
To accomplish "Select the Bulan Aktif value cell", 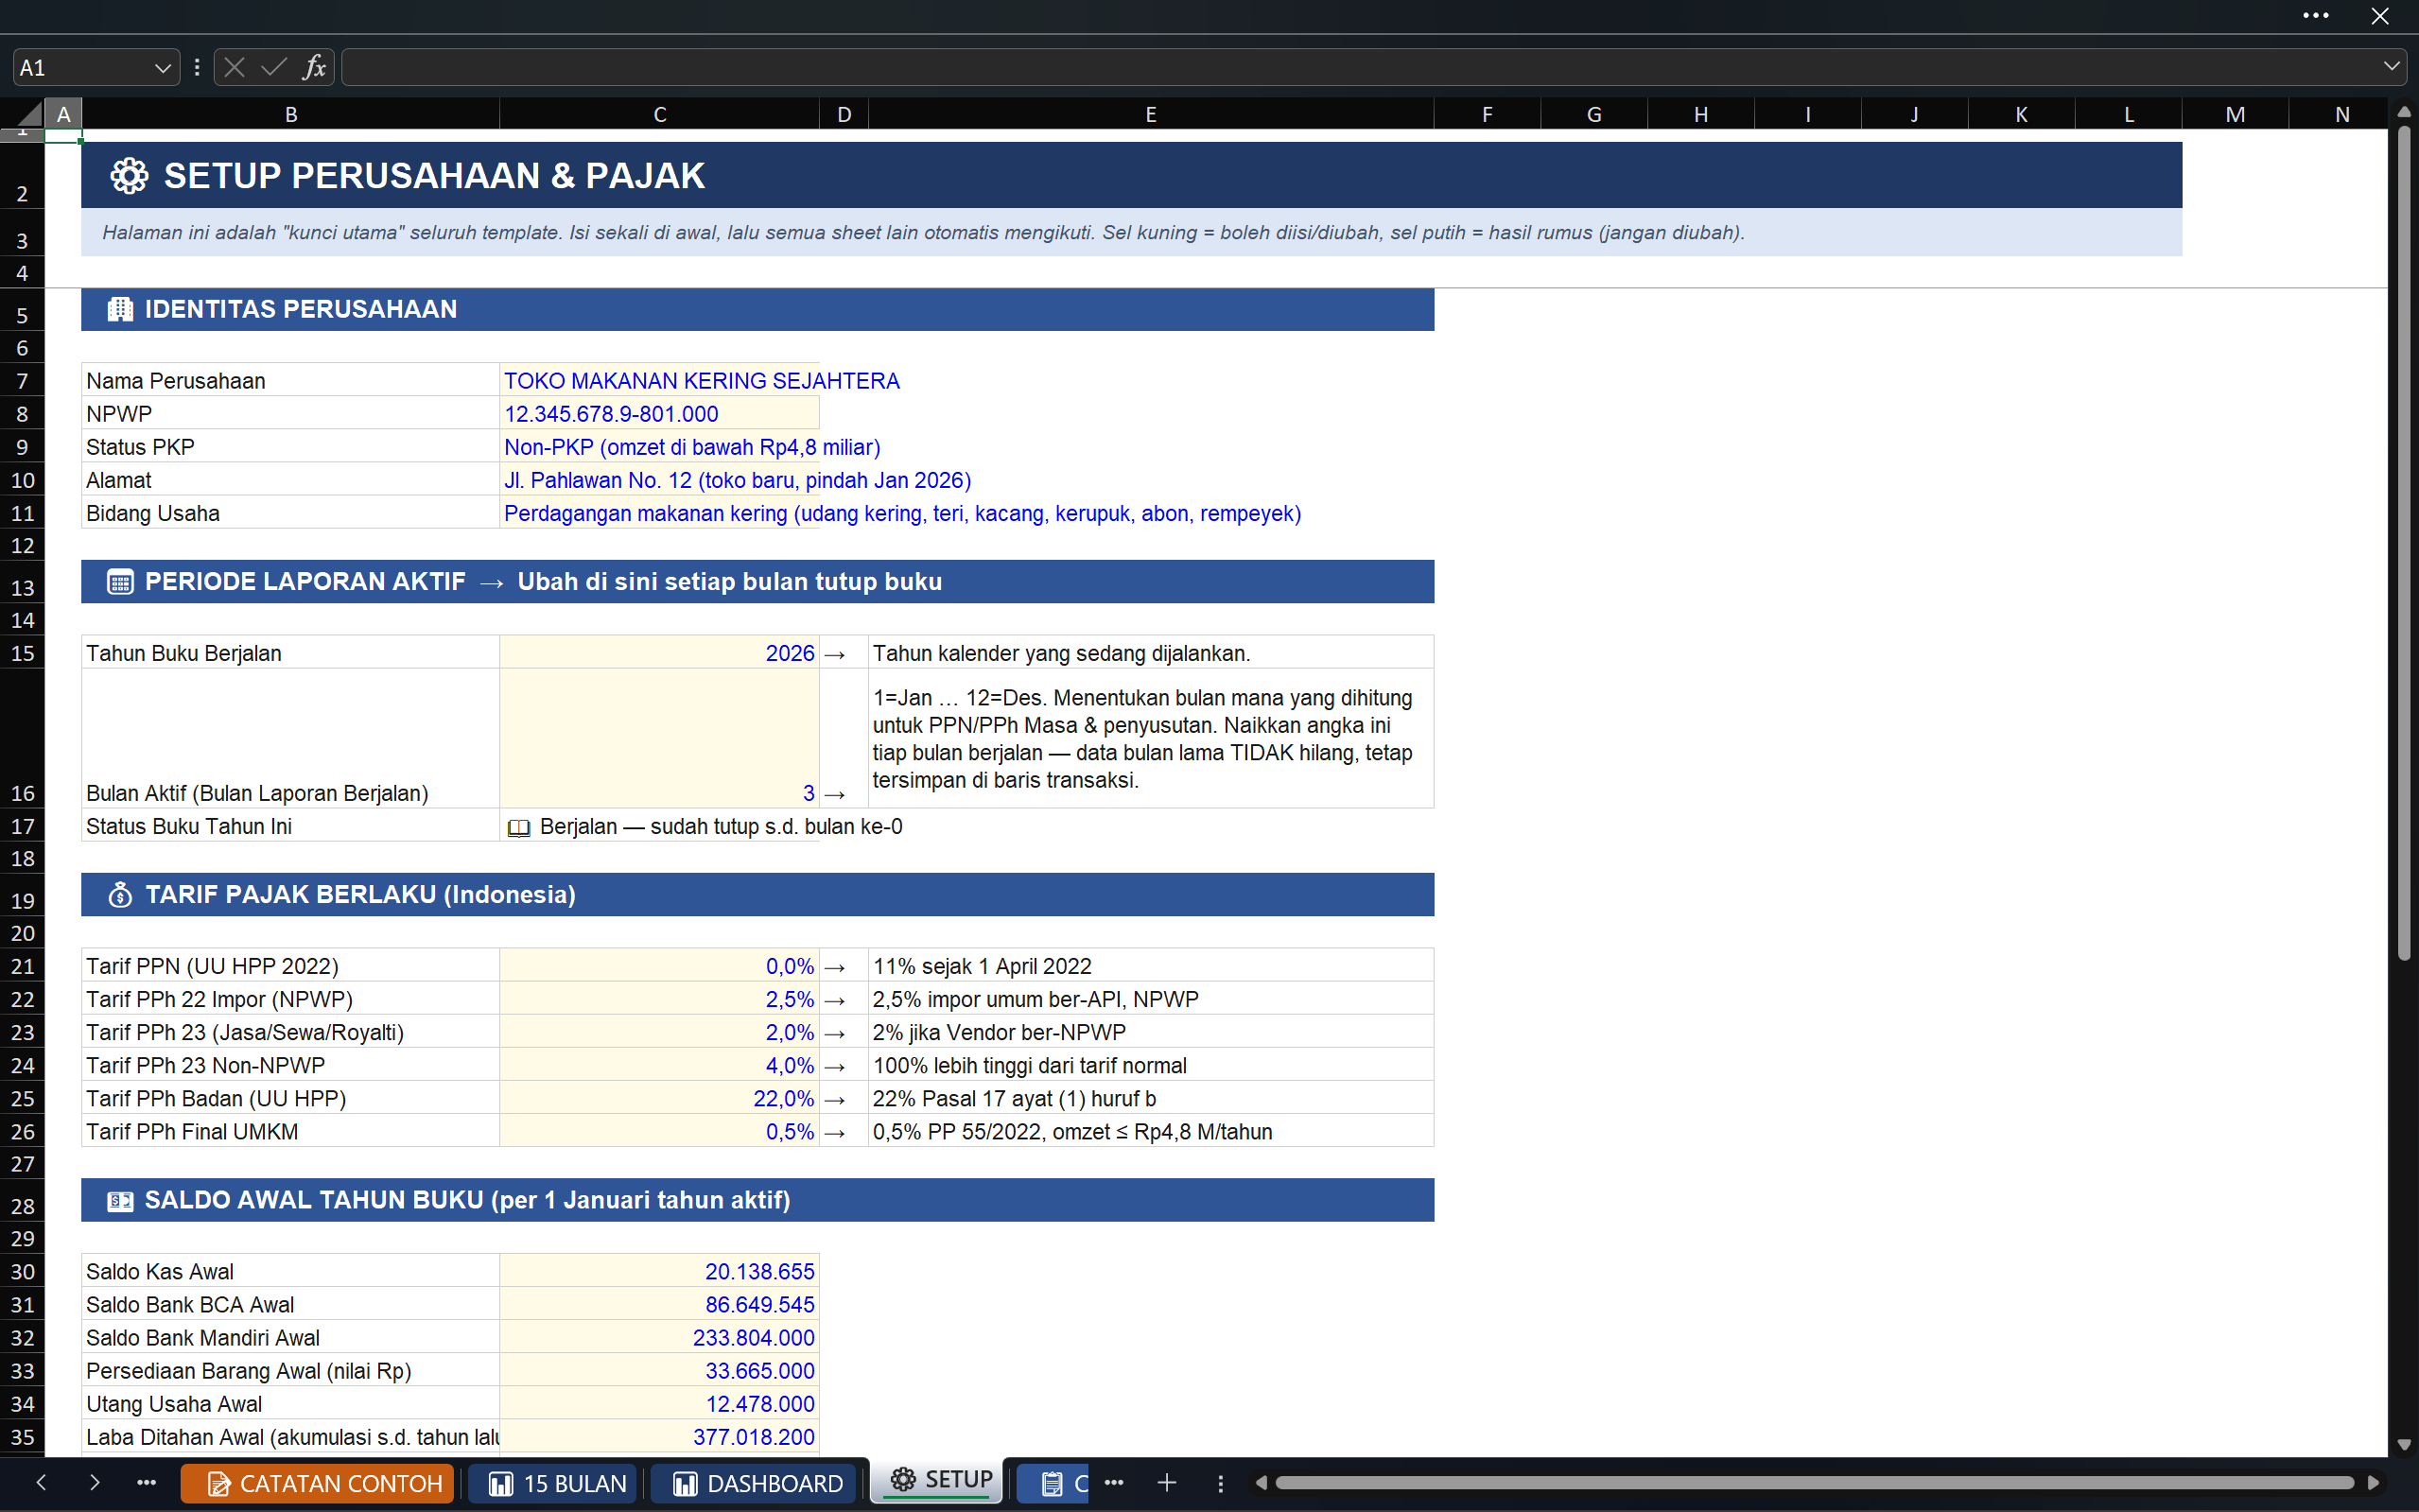I will point(659,738).
